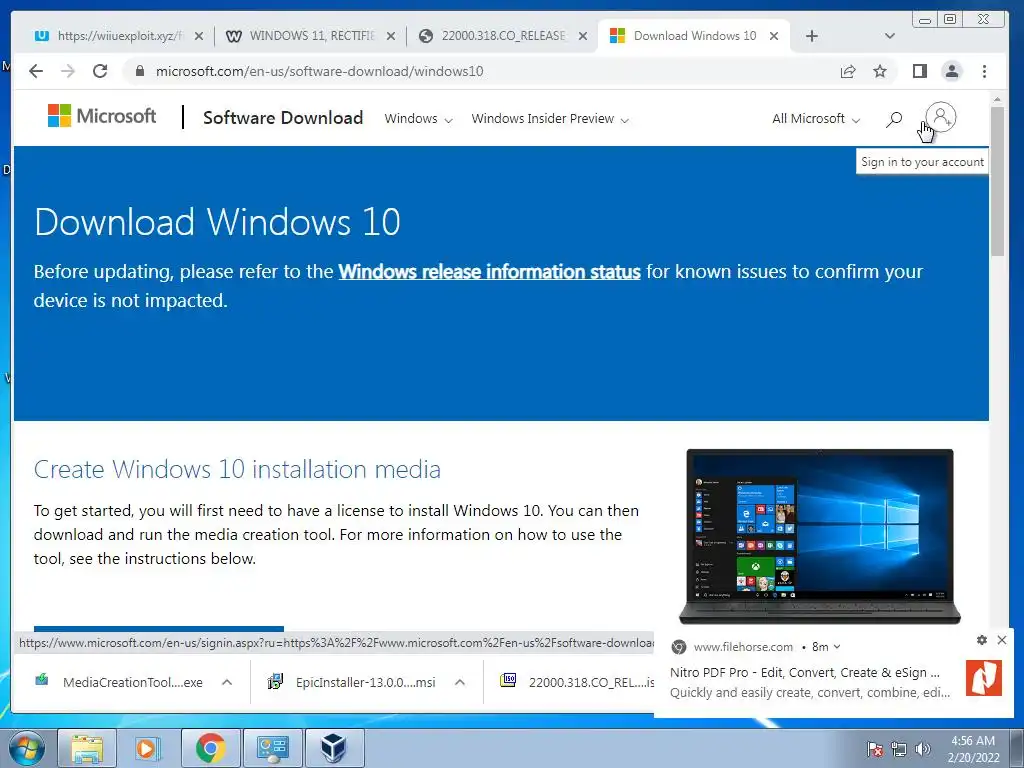1024x768 pixels.
Task: Open notification settings gear icon
Action: (982, 640)
